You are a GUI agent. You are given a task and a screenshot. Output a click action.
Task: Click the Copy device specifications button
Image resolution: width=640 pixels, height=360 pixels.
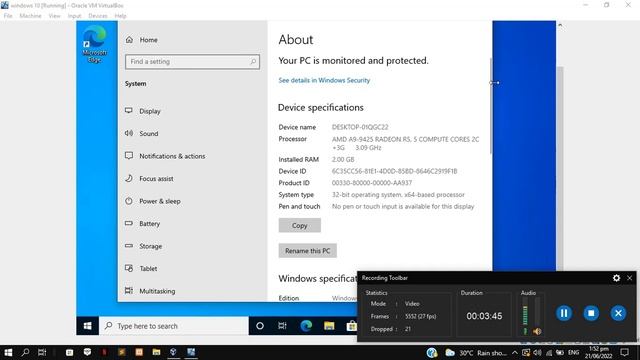pos(300,225)
